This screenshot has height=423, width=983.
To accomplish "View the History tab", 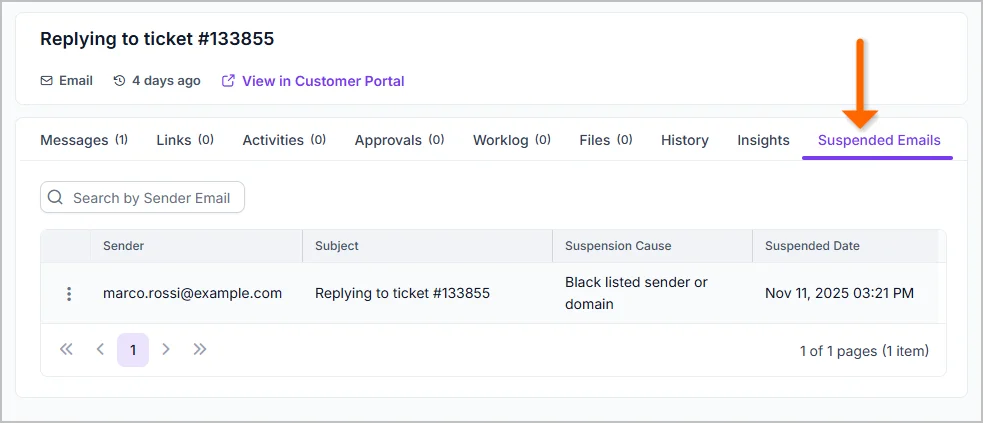I will tap(685, 140).
